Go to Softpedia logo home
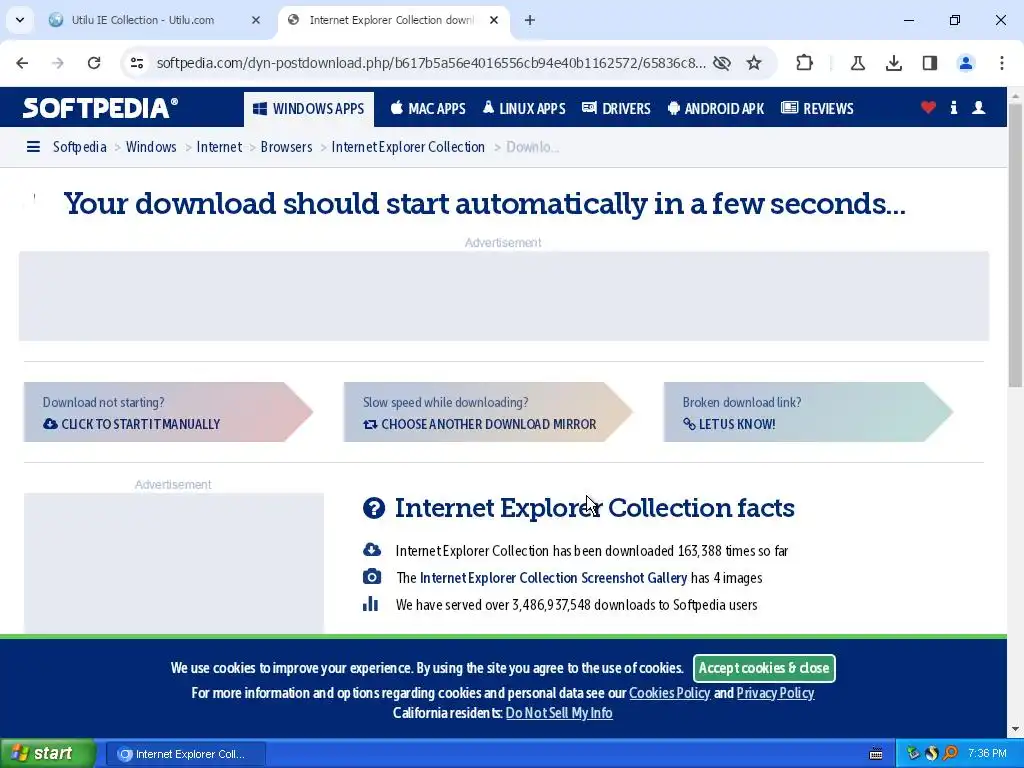The height and width of the screenshot is (768, 1024). tap(100, 108)
